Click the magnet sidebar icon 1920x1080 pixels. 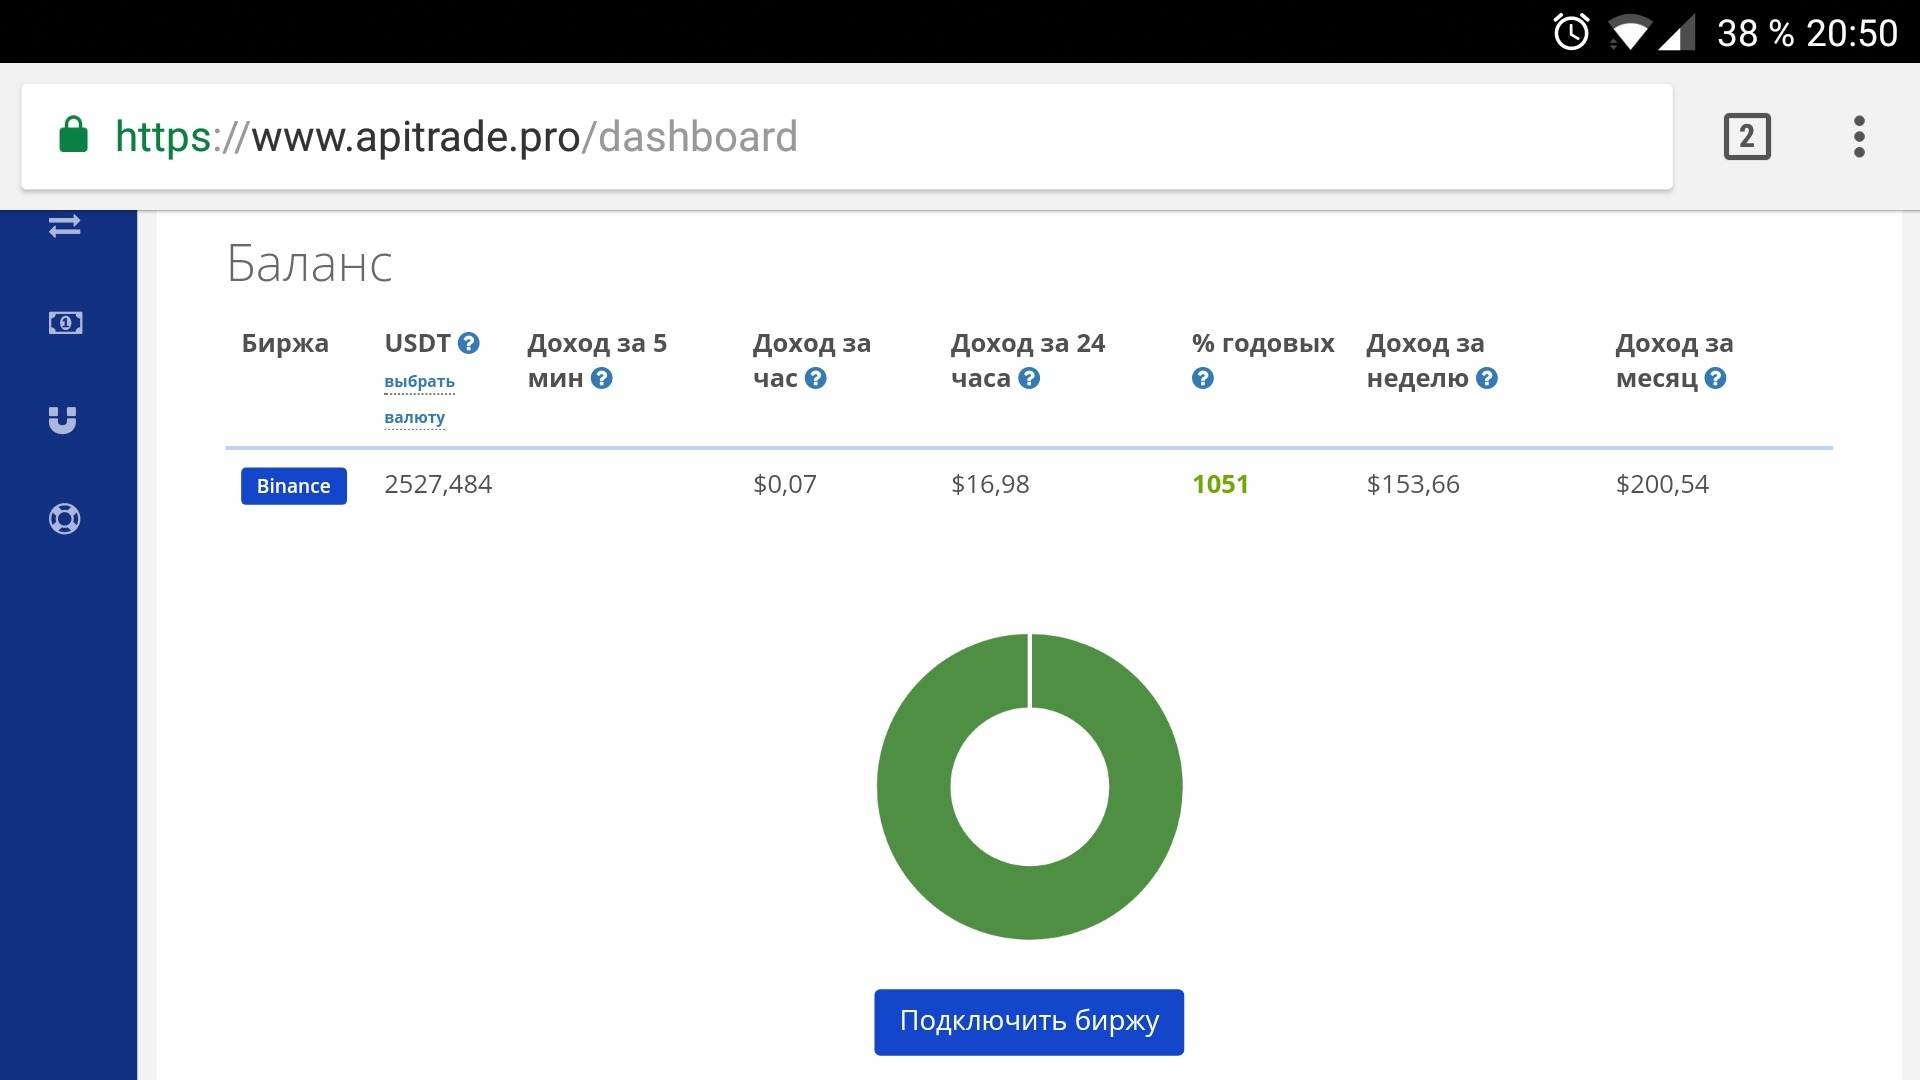pos(63,420)
